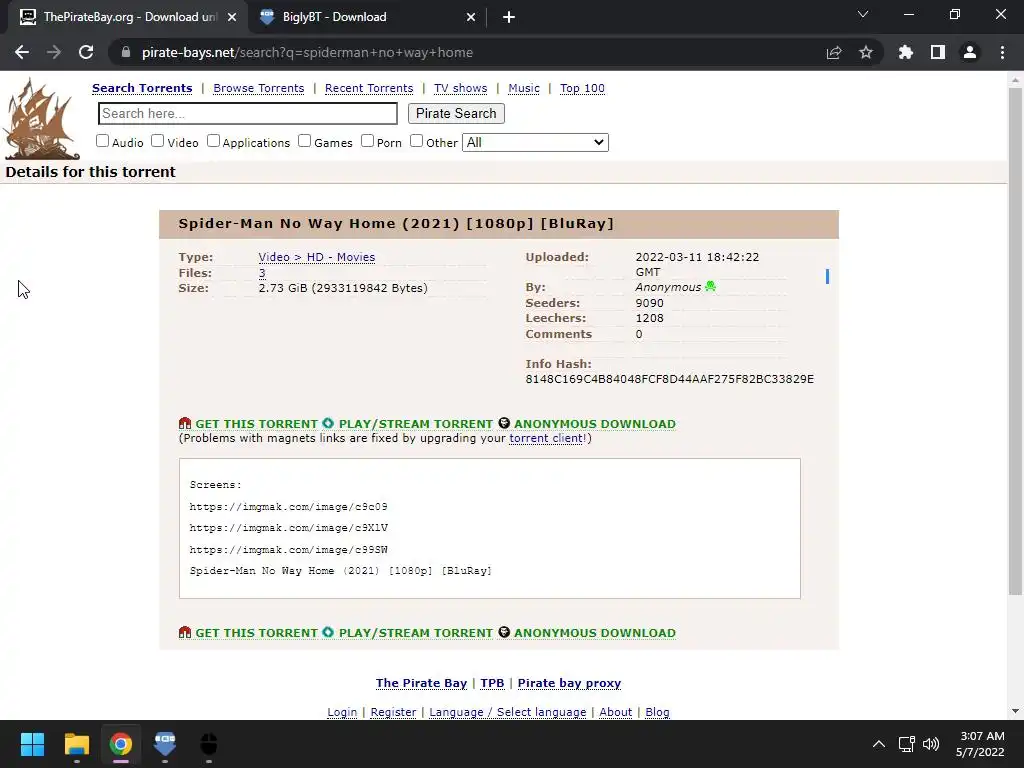Open the All category dropdown
This screenshot has width=1024, height=768.
535,142
